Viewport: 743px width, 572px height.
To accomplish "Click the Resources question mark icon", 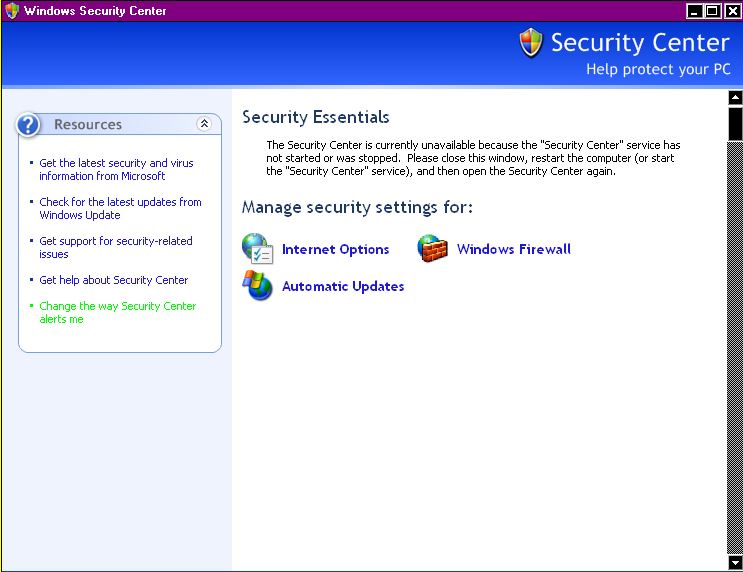I will tap(28, 125).
